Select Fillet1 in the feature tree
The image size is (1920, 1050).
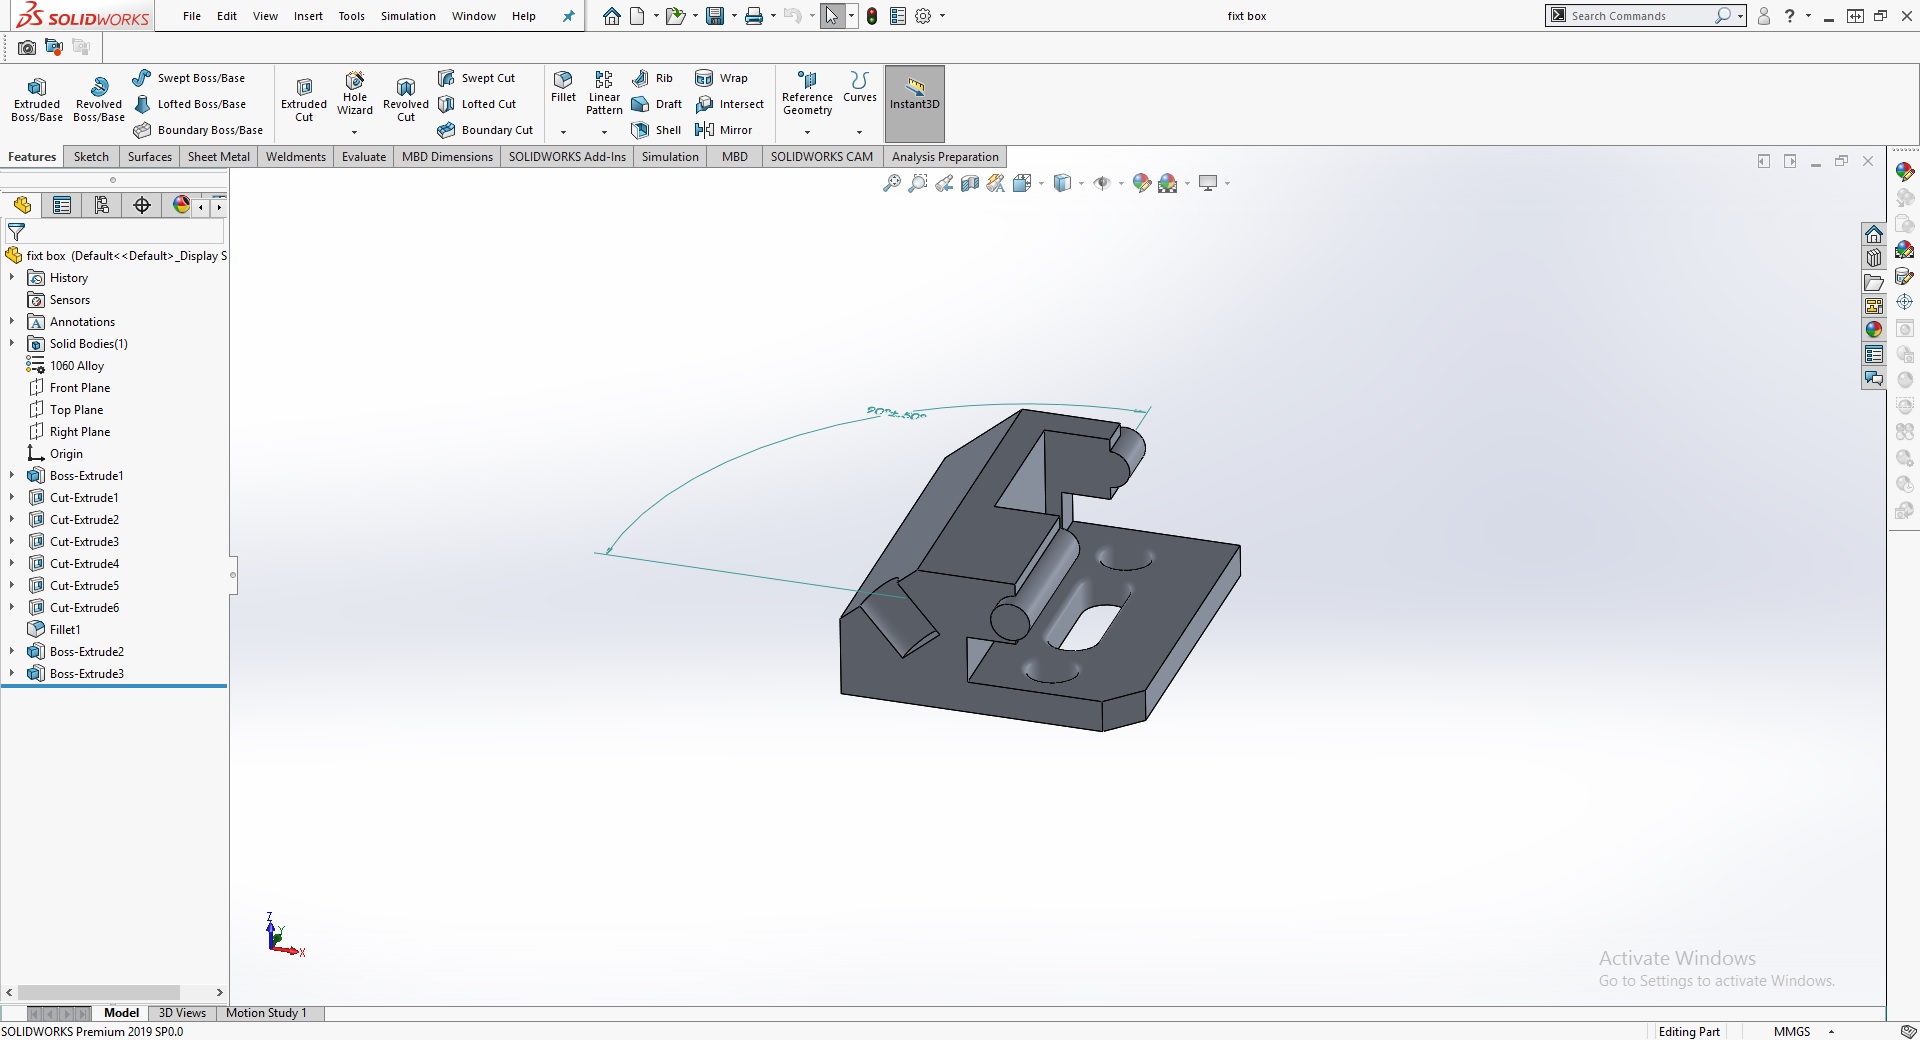(65, 629)
